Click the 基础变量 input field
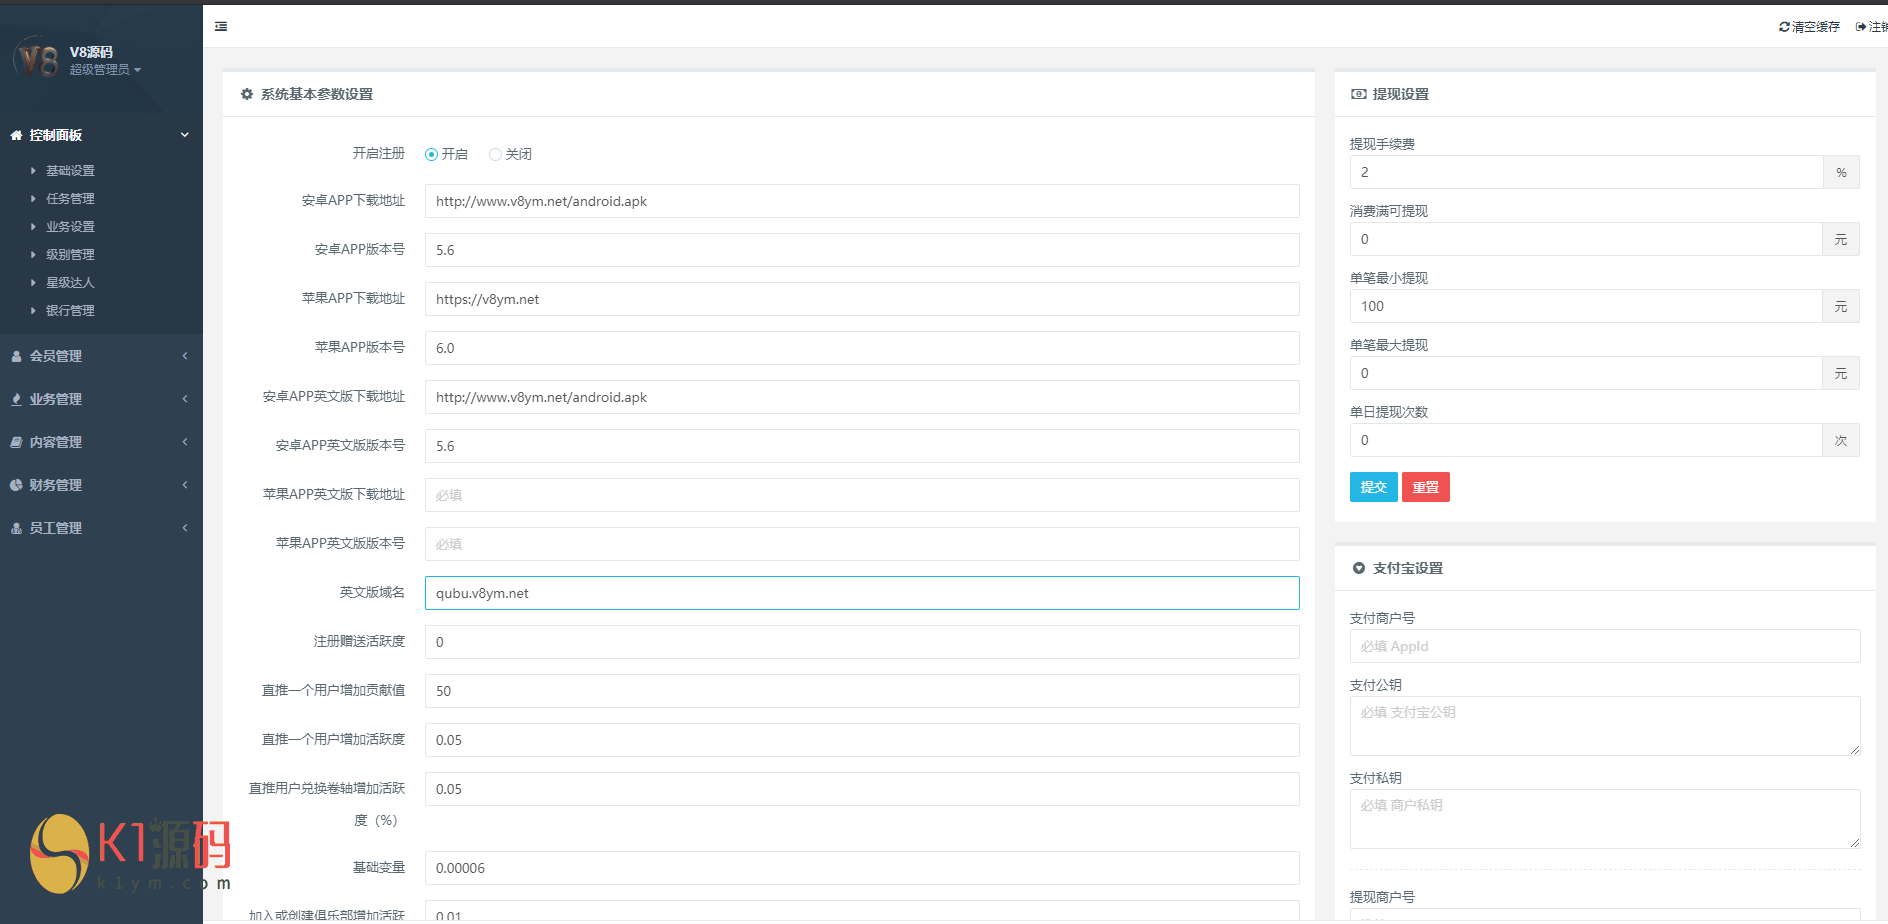 tap(862, 868)
